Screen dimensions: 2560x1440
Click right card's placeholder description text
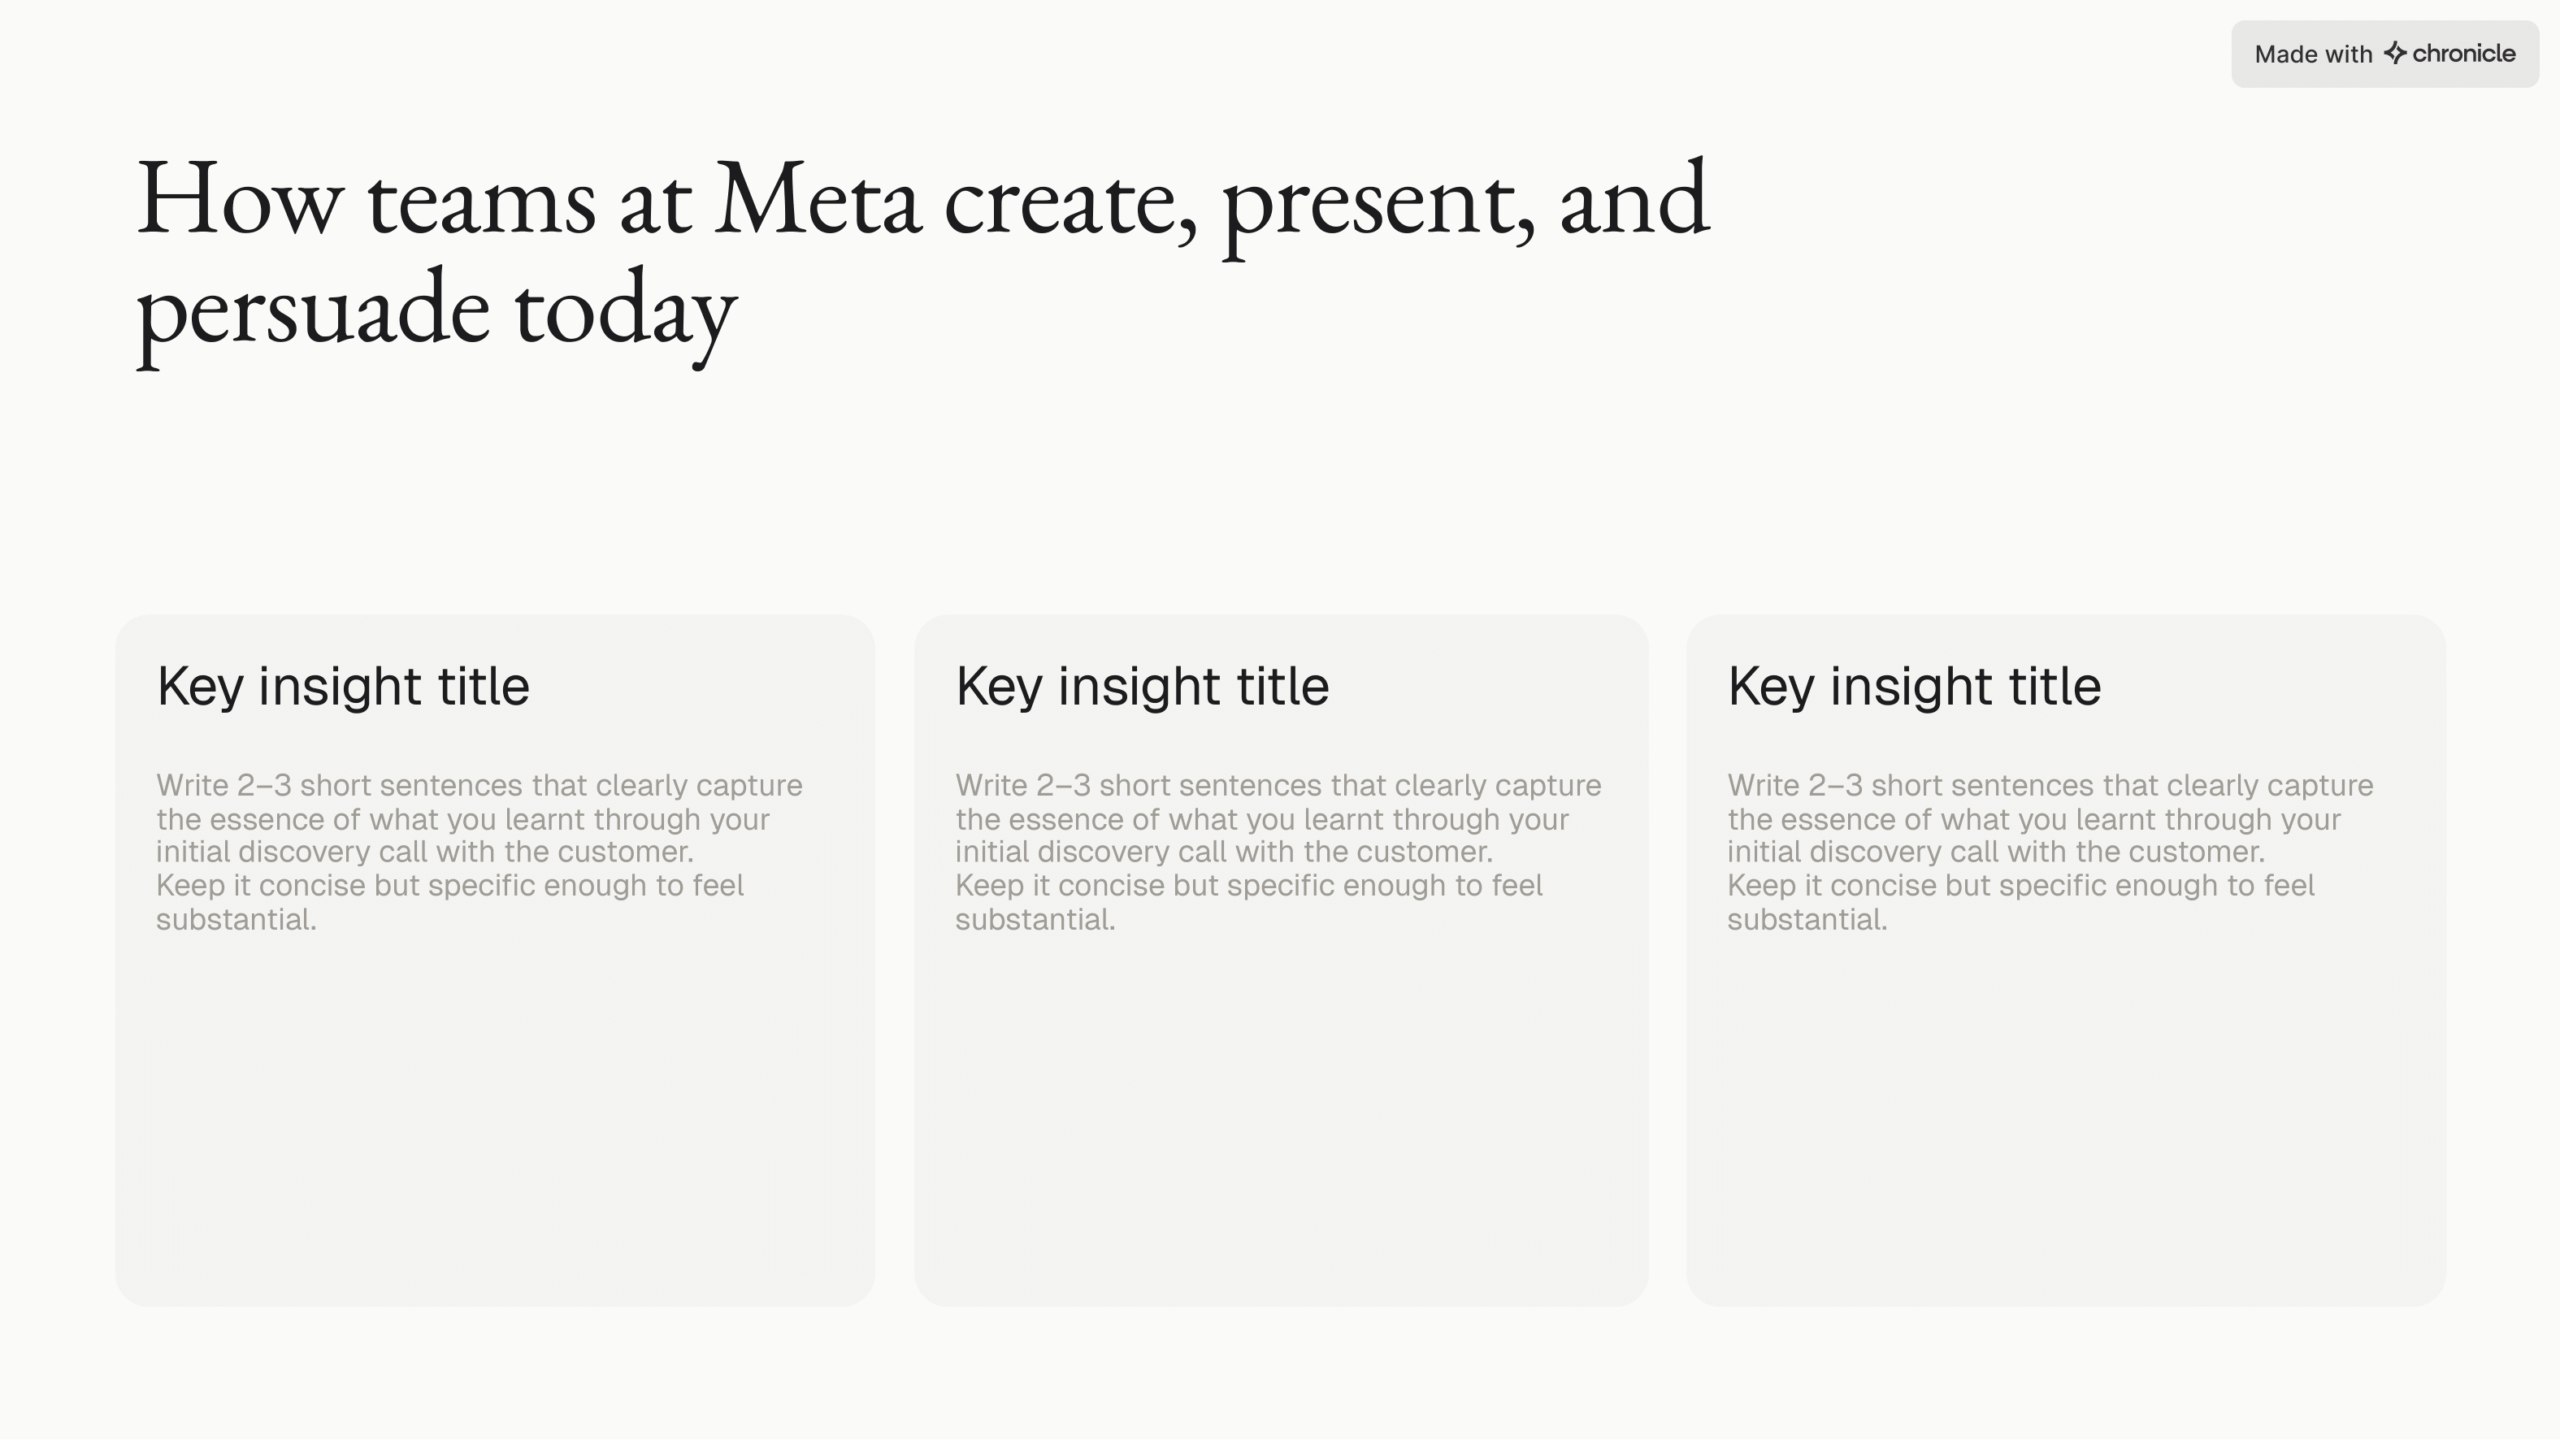[2049, 851]
